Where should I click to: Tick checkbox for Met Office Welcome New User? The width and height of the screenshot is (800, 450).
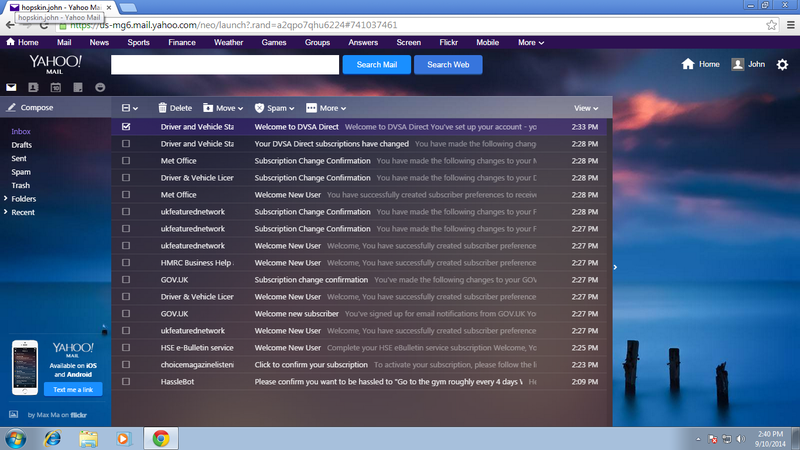126,195
